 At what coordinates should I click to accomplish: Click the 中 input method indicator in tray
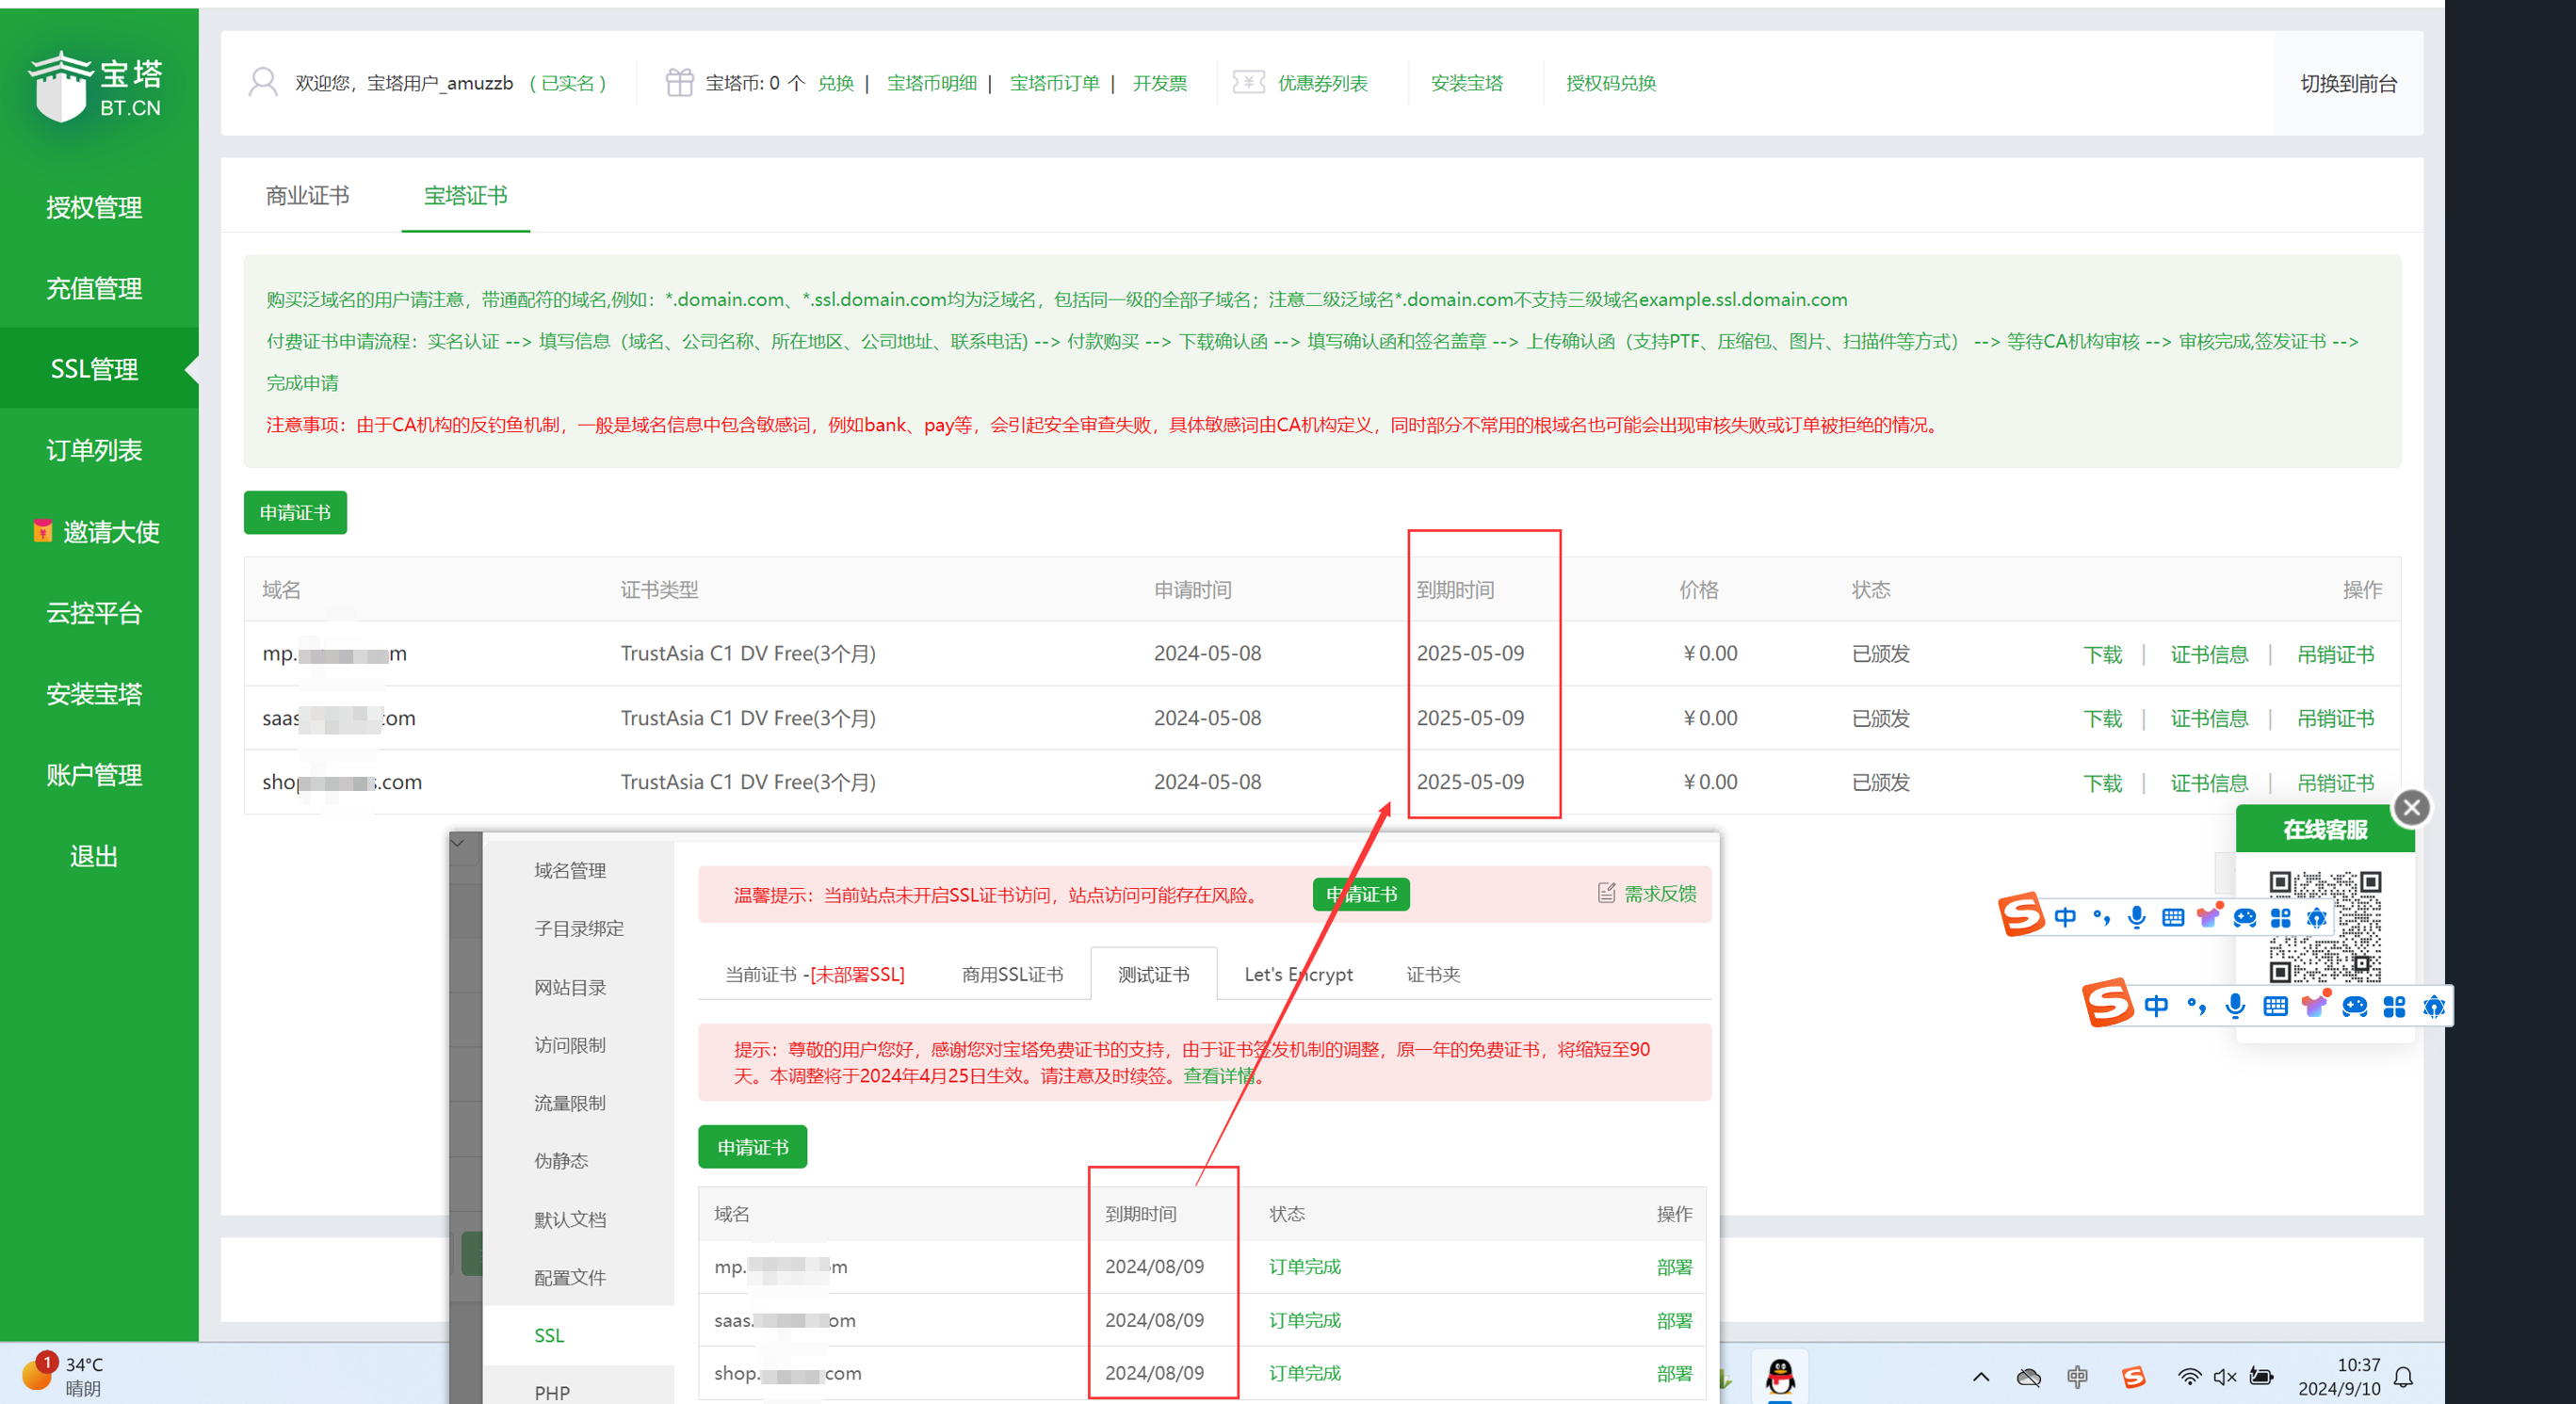click(x=2077, y=1377)
